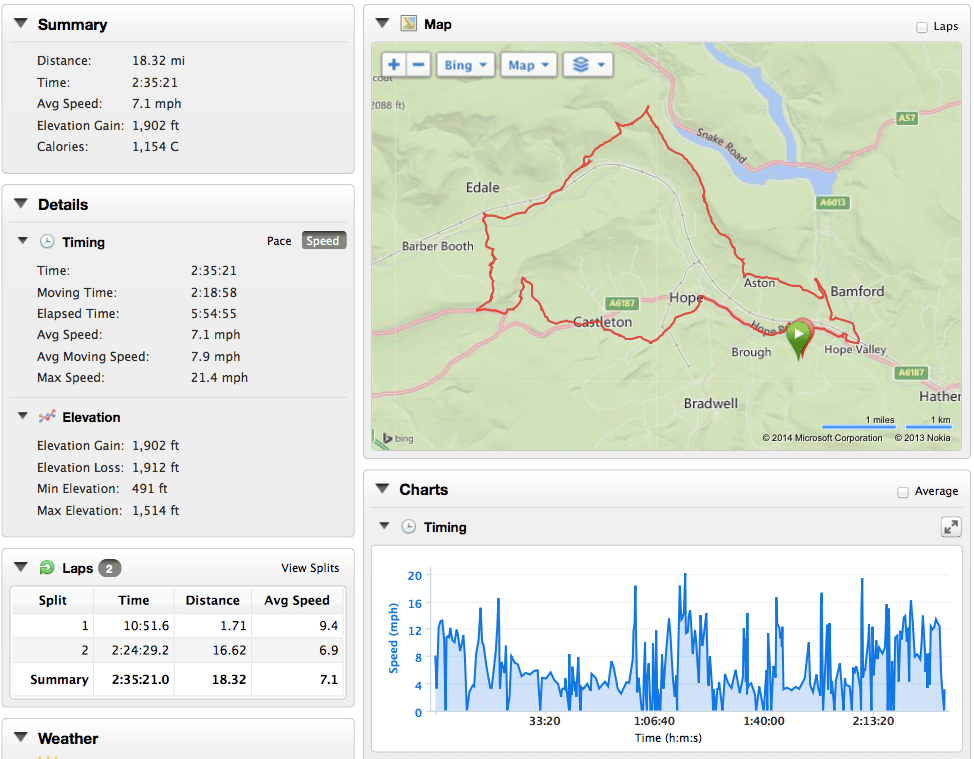Viewport: 974px width, 759px height.
Task: Switch Timing display to Pace
Action: 279,241
